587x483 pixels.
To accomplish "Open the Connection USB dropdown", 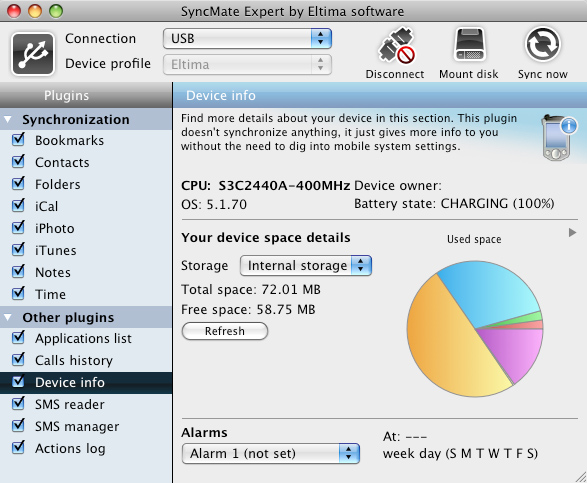I will pyautogui.click(x=247, y=38).
